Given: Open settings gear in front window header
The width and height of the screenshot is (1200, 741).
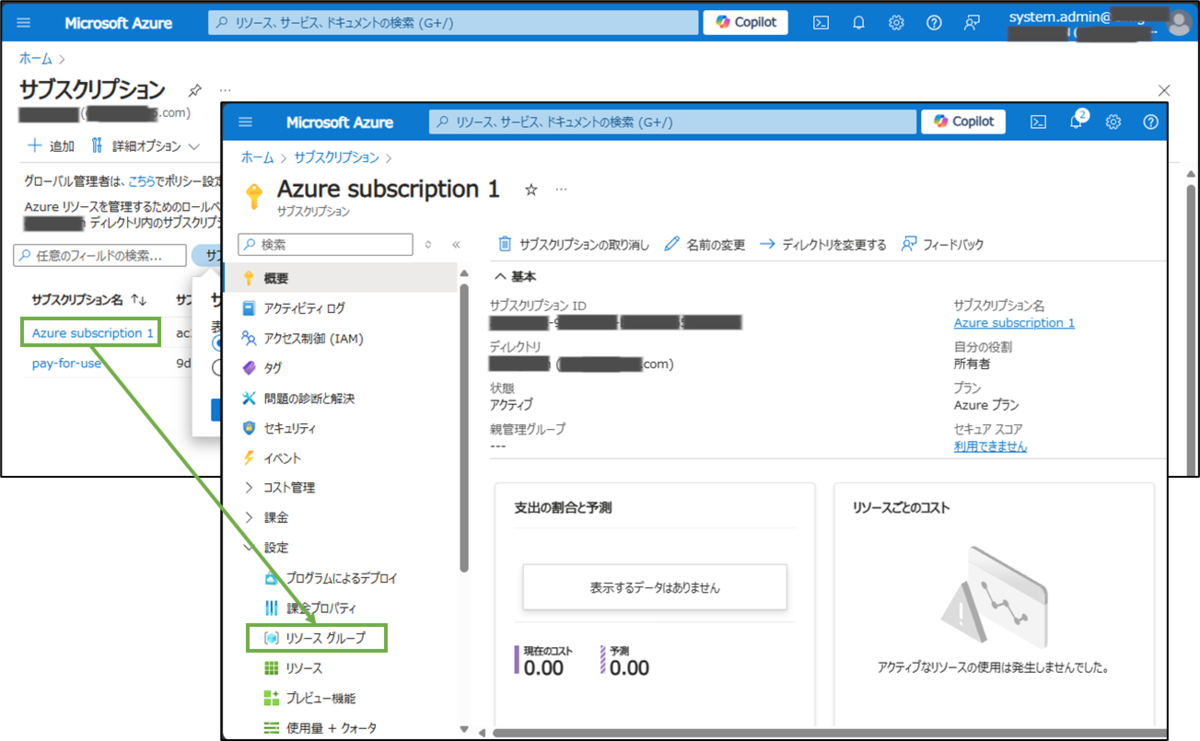Looking at the screenshot, I should pyautogui.click(x=1113, y=122).
